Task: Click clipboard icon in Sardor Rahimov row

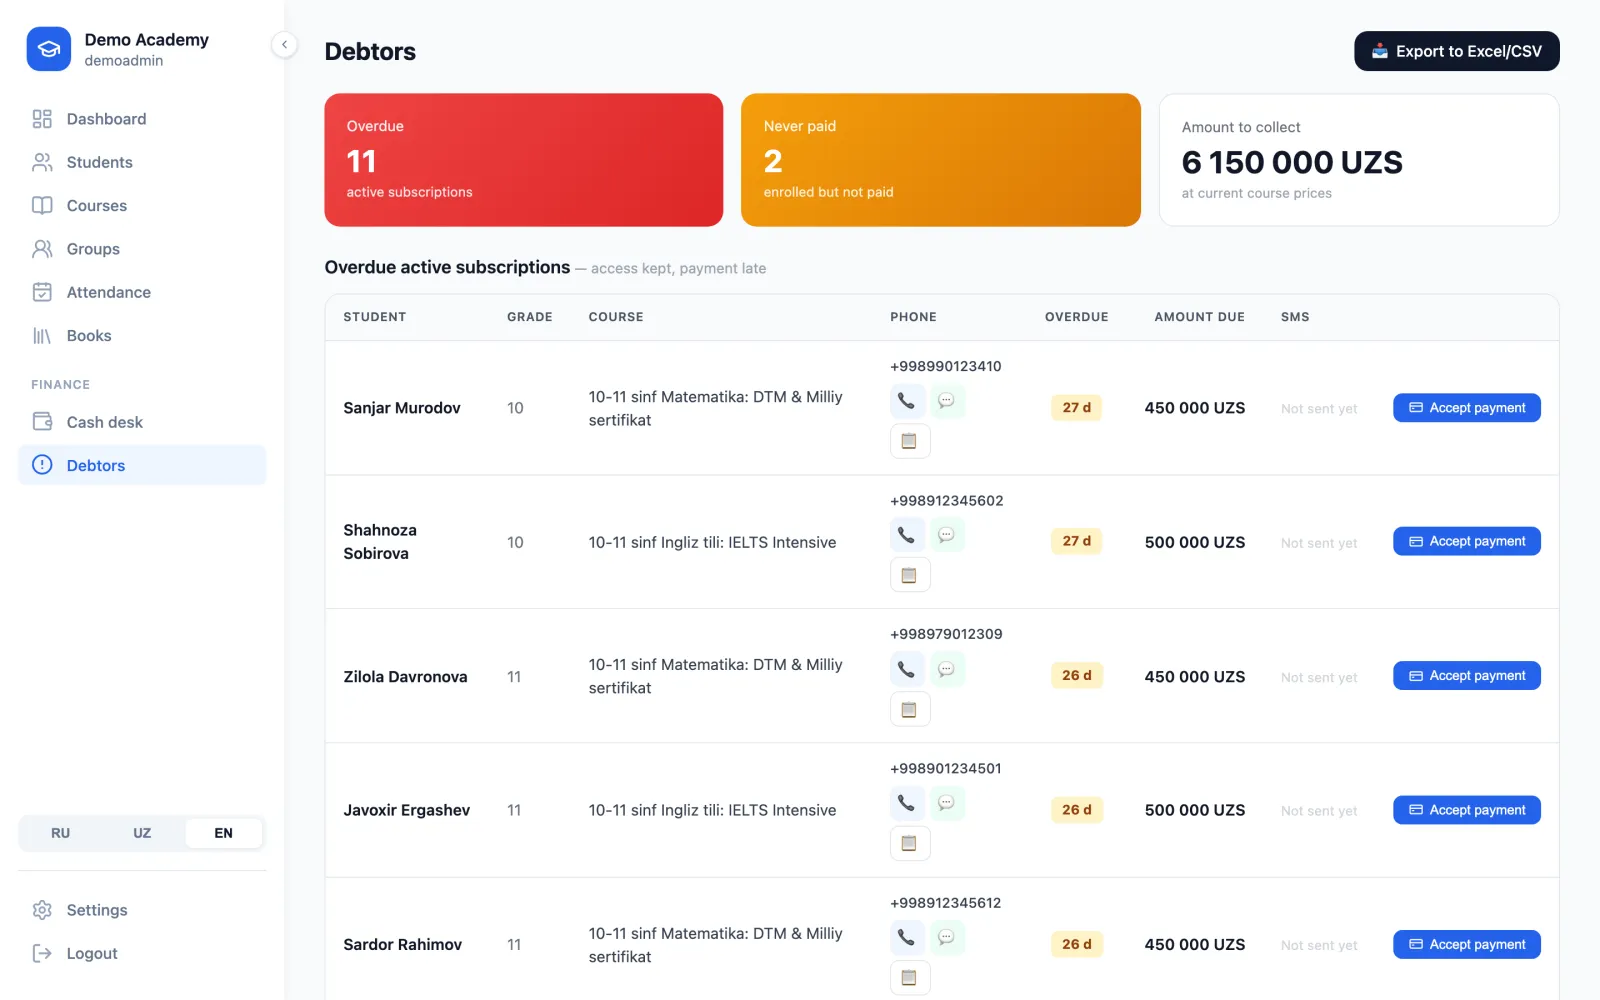Action: 910,977
